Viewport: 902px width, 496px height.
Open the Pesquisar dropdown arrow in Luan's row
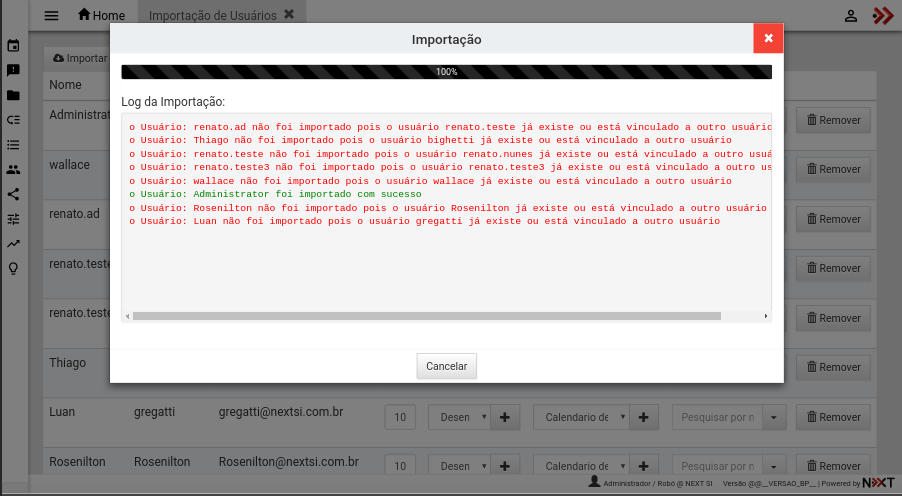775,417
